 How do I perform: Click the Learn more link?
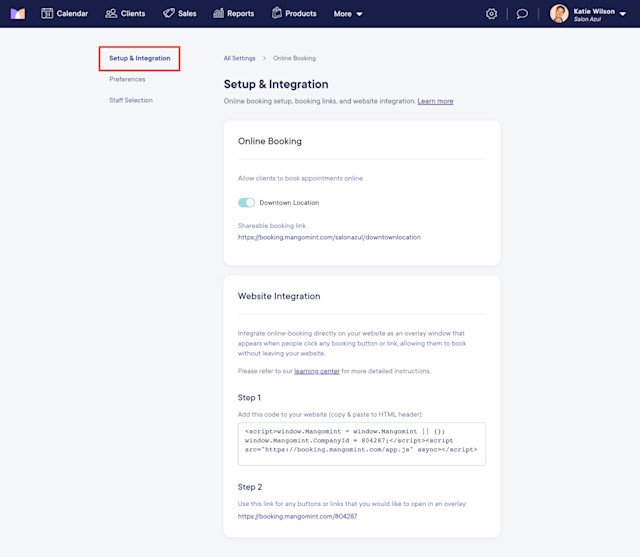point(435,101)
